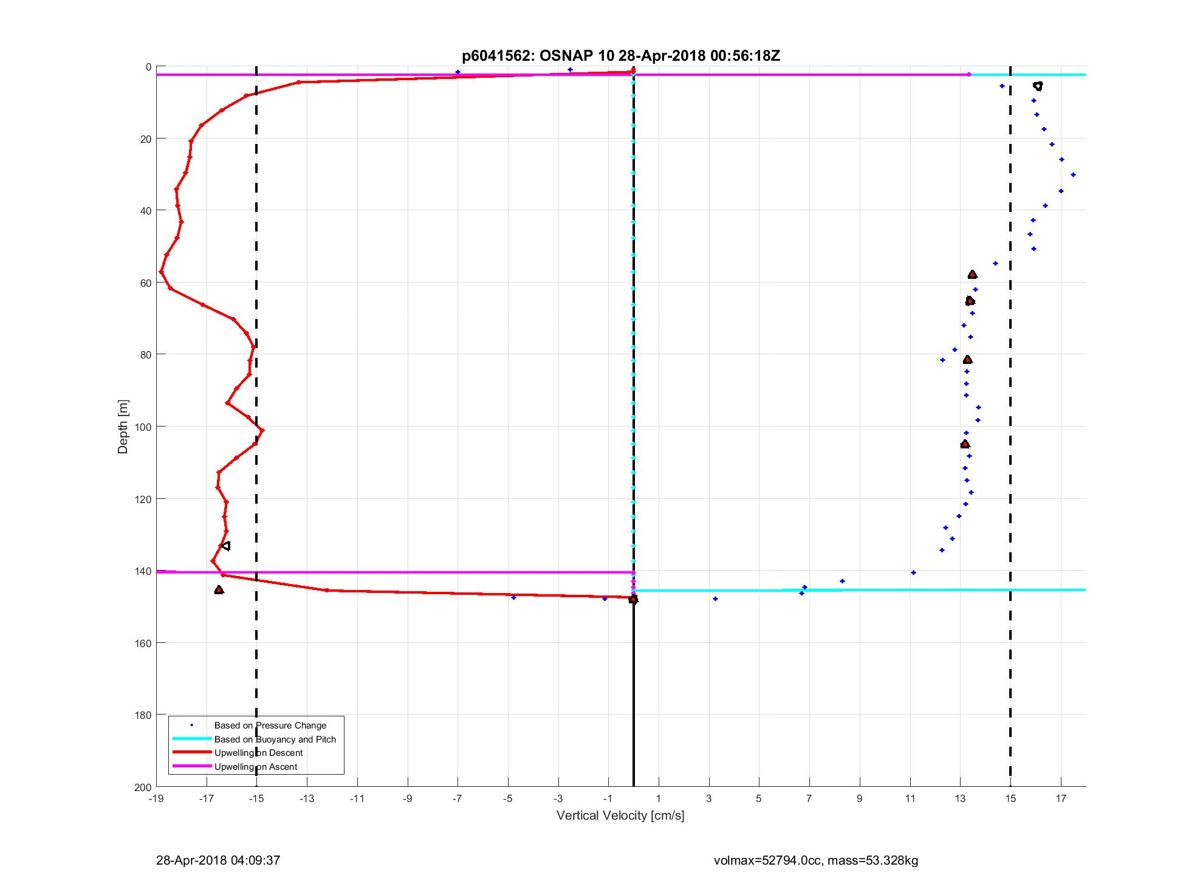Click the plot title "p6041562: OSNAP 10 28-Apr-2018 00:56:18Z"
This screenshot has height=885, width=1200.
tap(621, 56)
